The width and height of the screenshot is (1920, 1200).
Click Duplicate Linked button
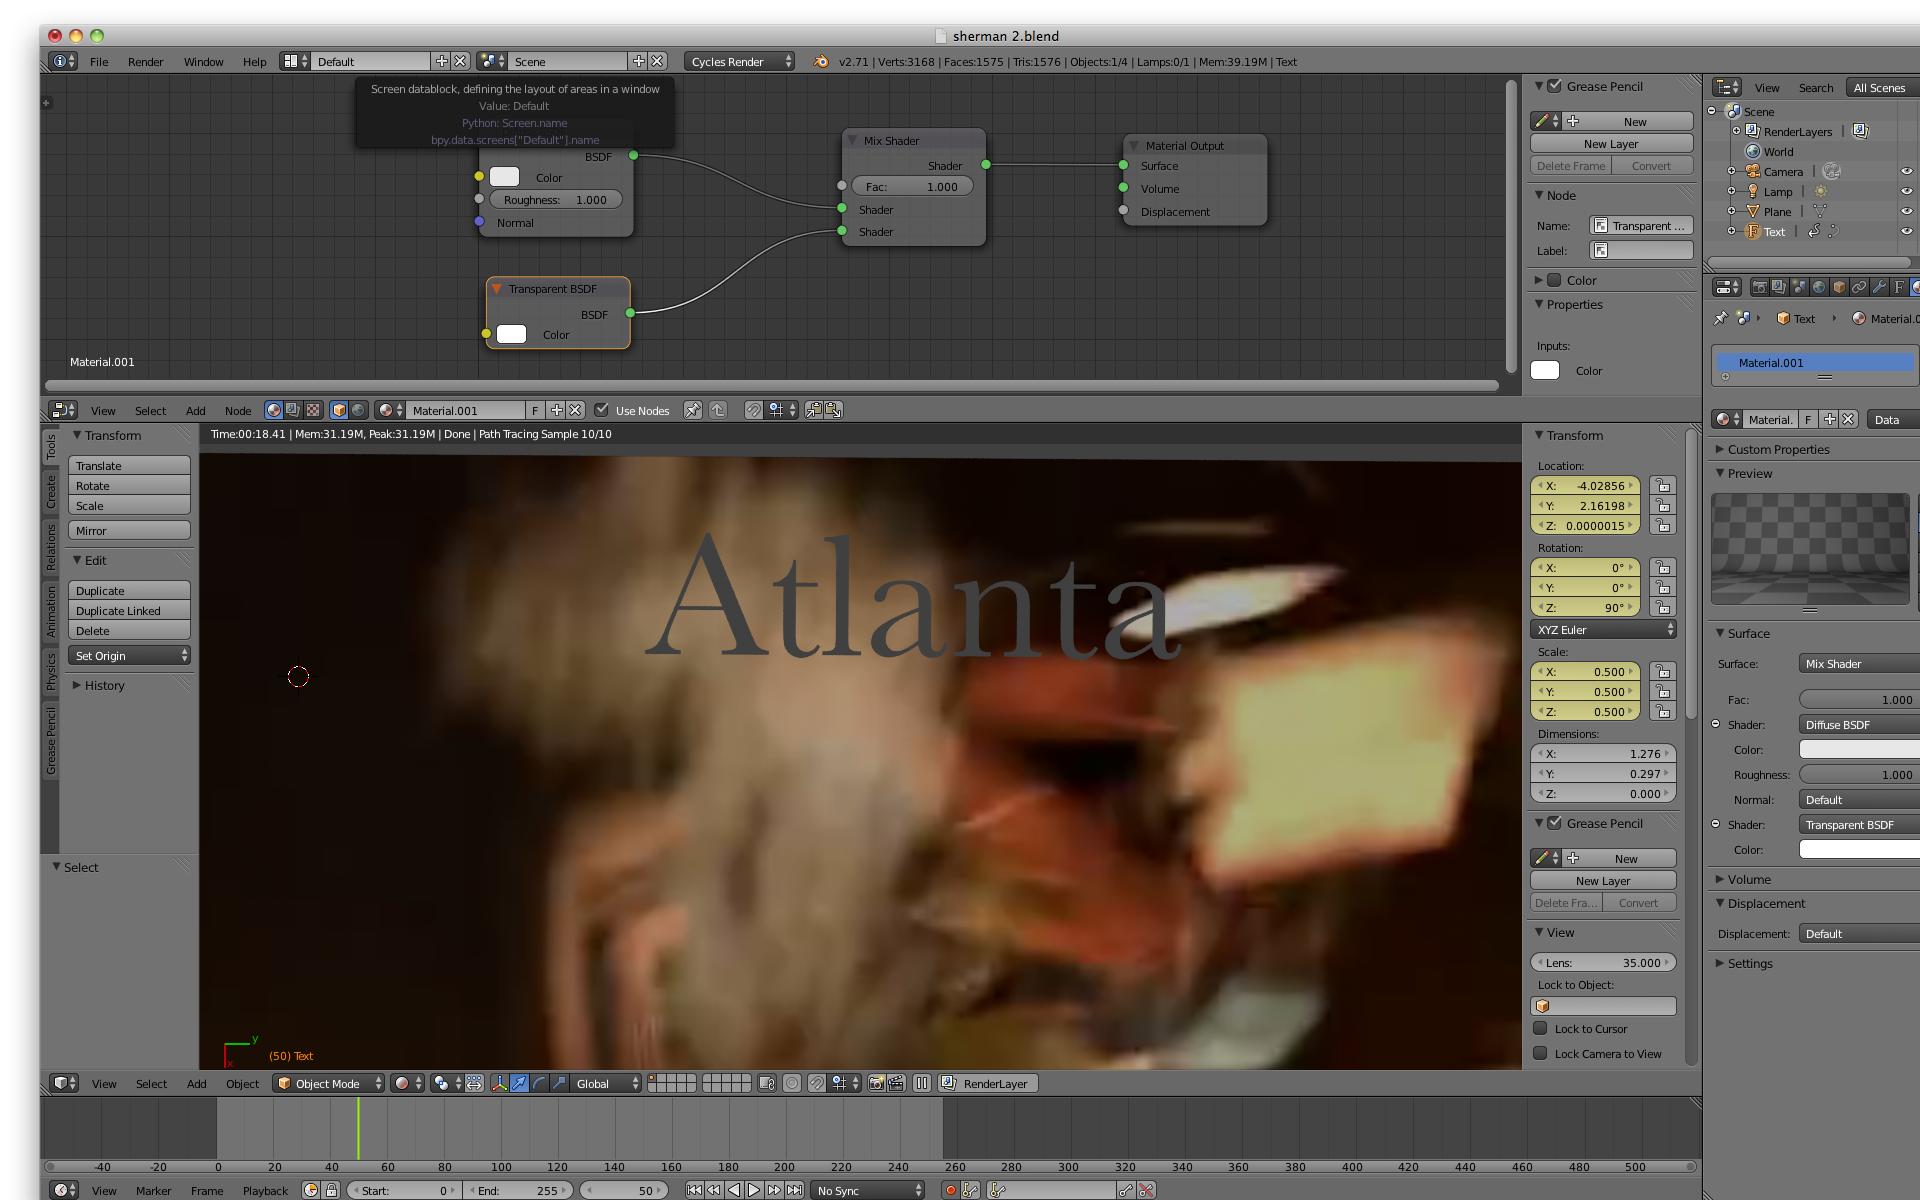(130, 610)
